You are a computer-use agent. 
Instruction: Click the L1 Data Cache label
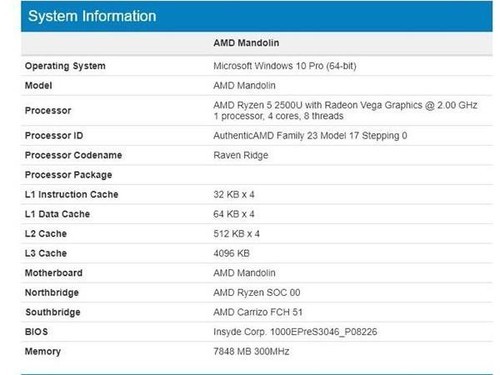pyautogui.click(x=57, y=214)
